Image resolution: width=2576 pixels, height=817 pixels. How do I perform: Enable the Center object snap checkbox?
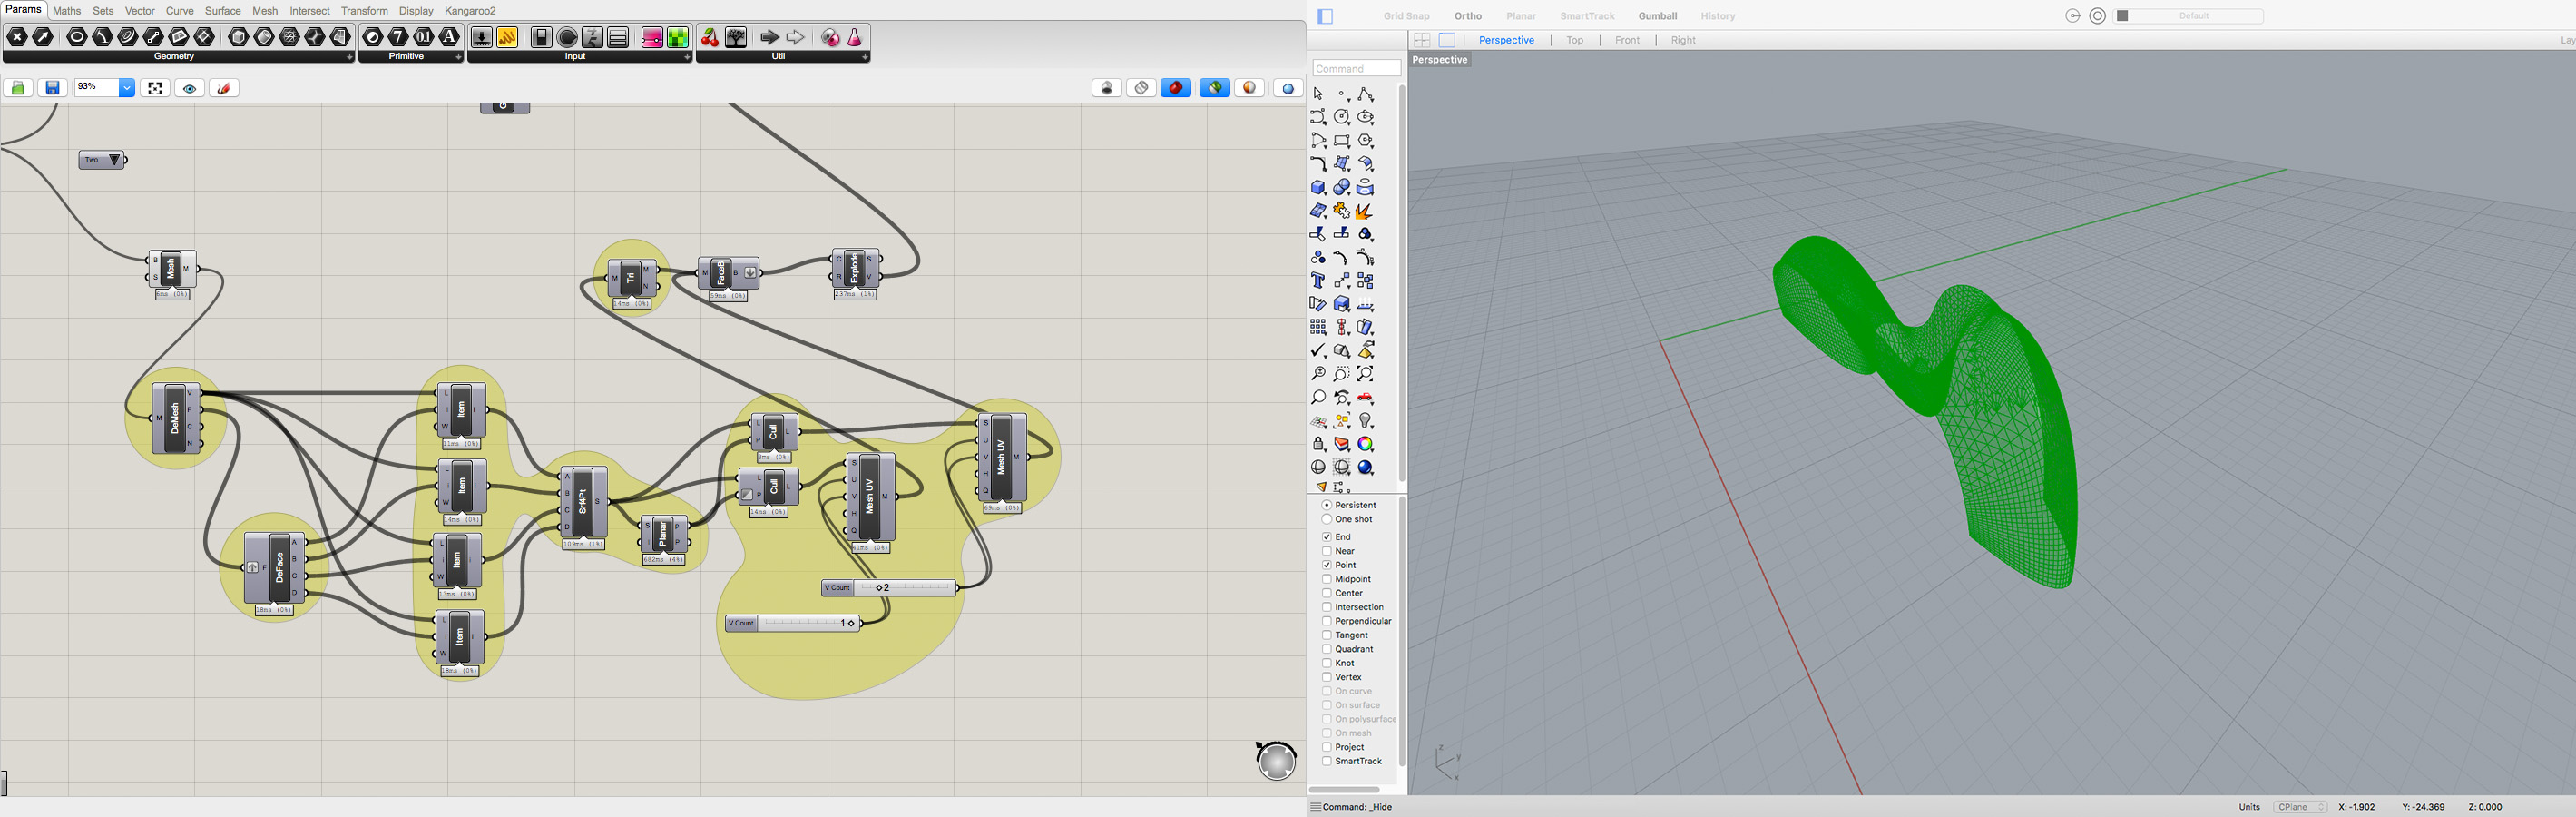[1327, 593]
